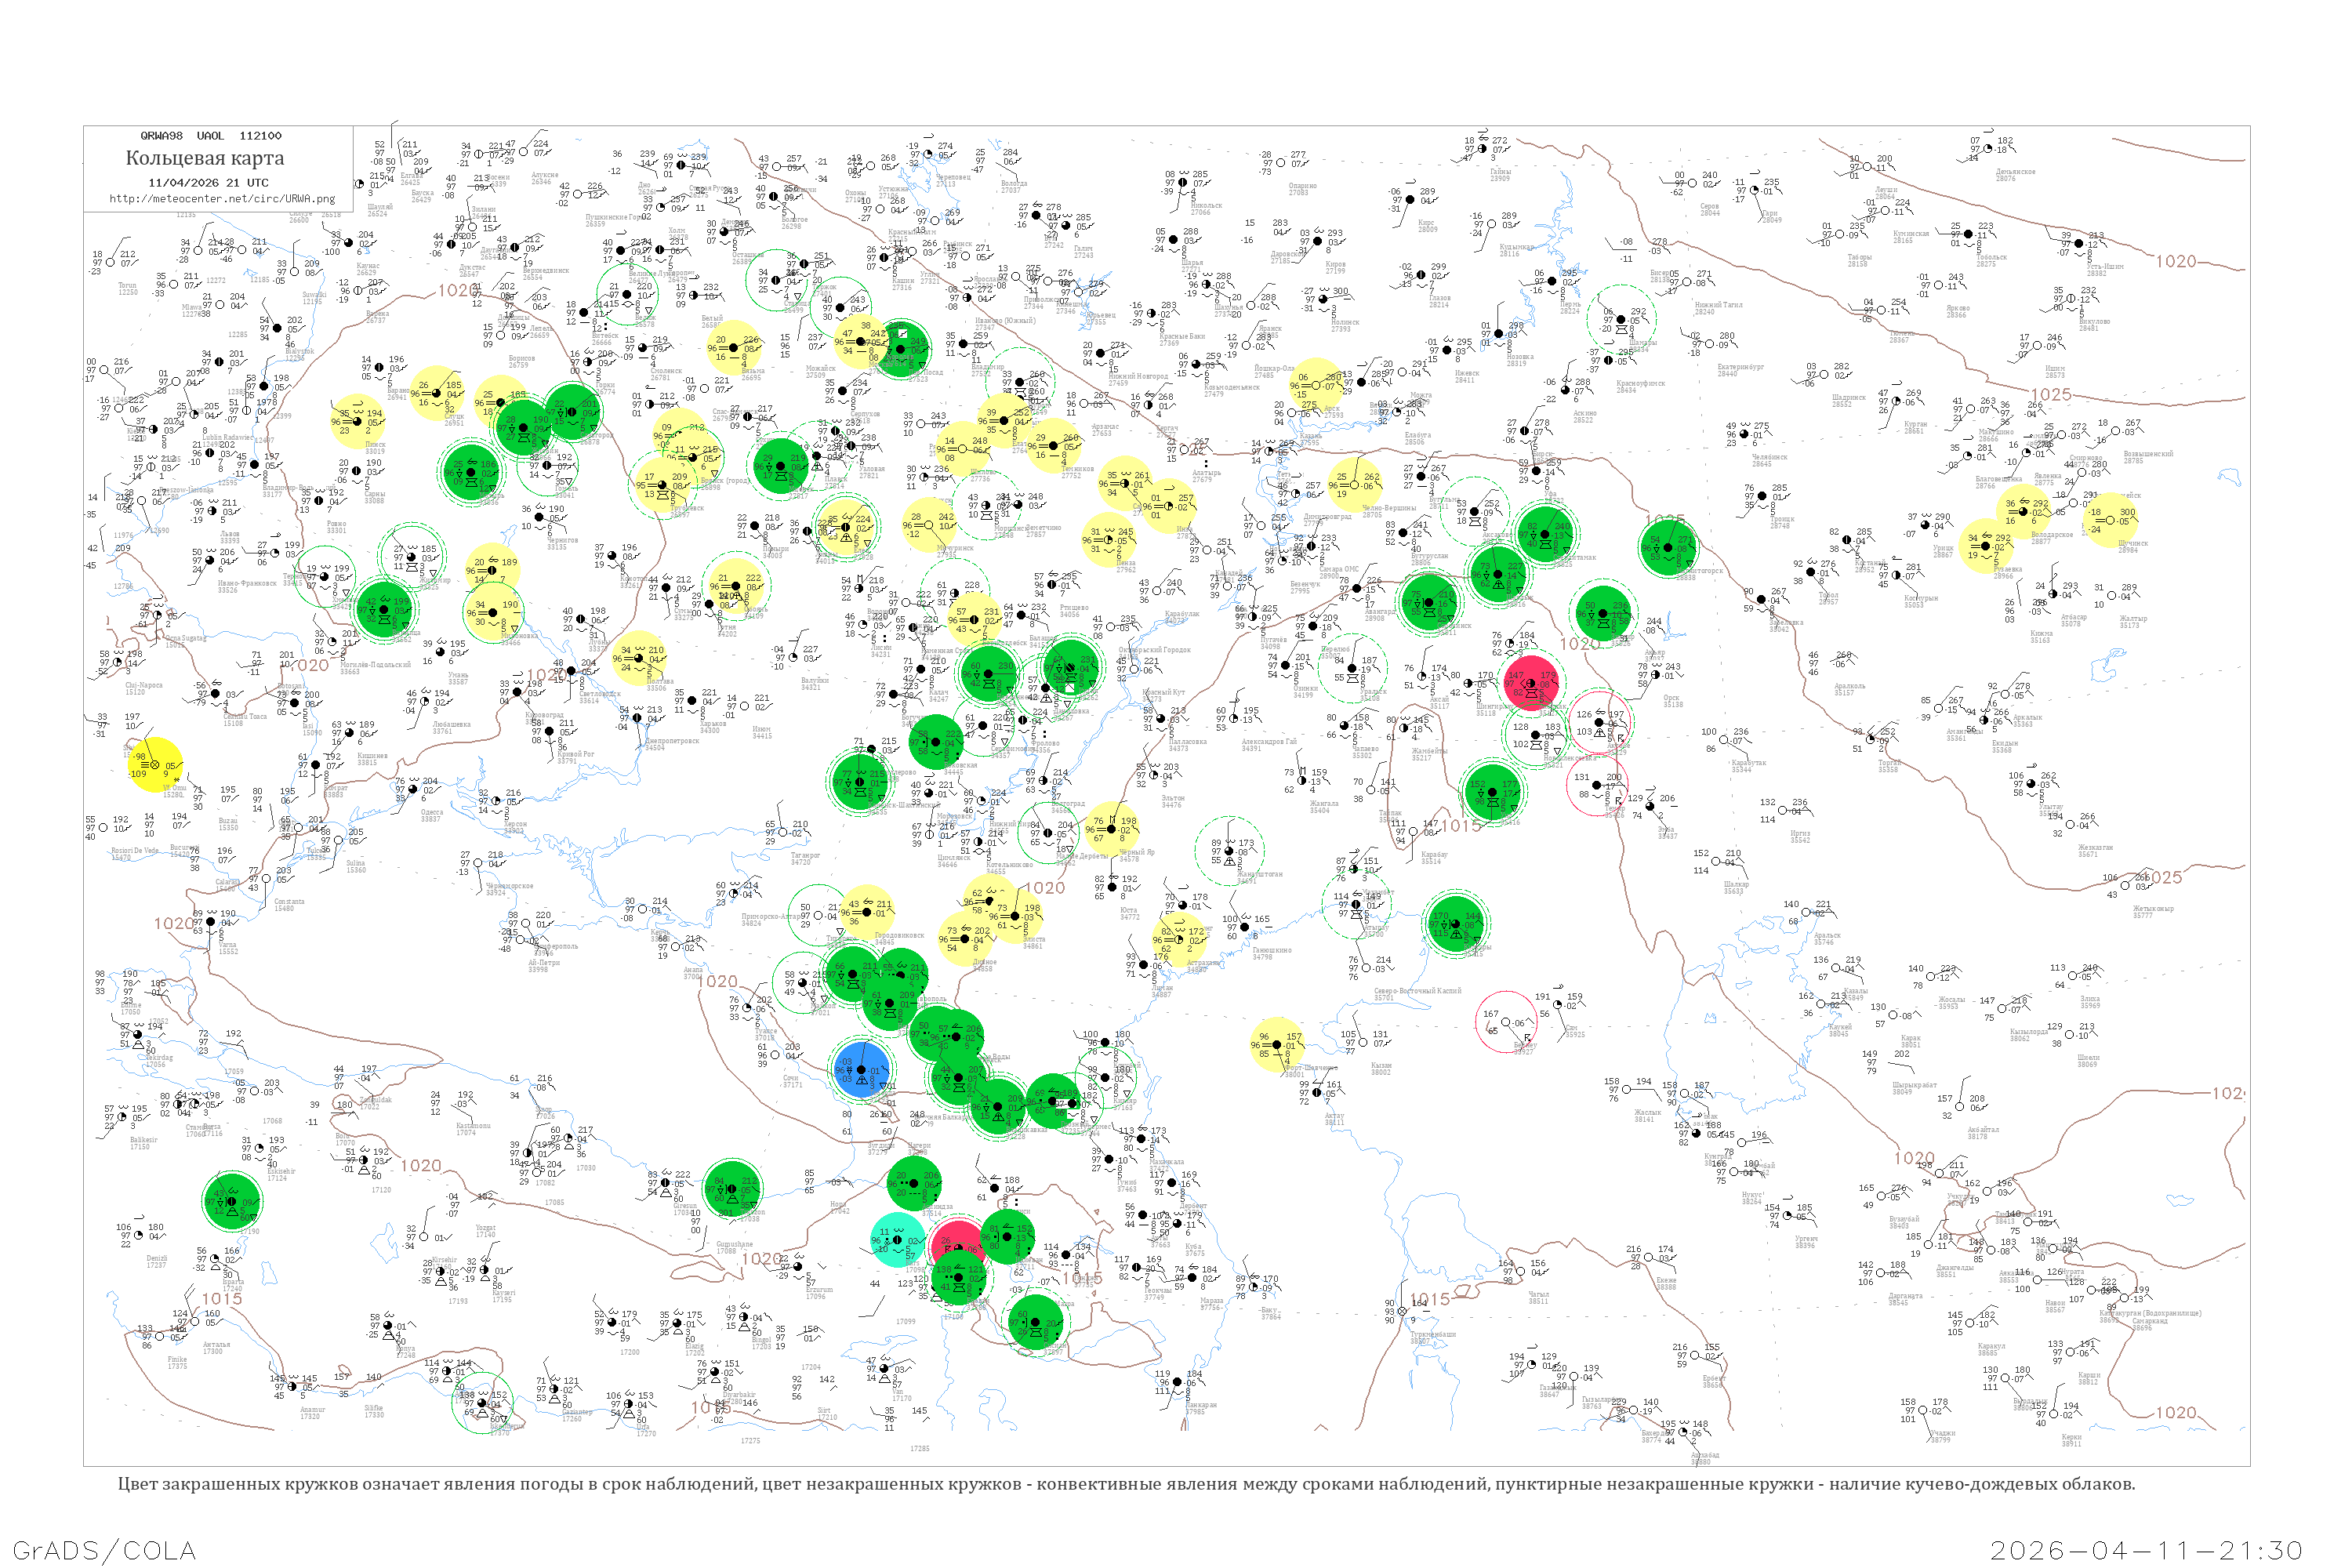Click the red outlined circle near Бейнеу
The image size is (2352, 1568).
tap(1505, 1022)
